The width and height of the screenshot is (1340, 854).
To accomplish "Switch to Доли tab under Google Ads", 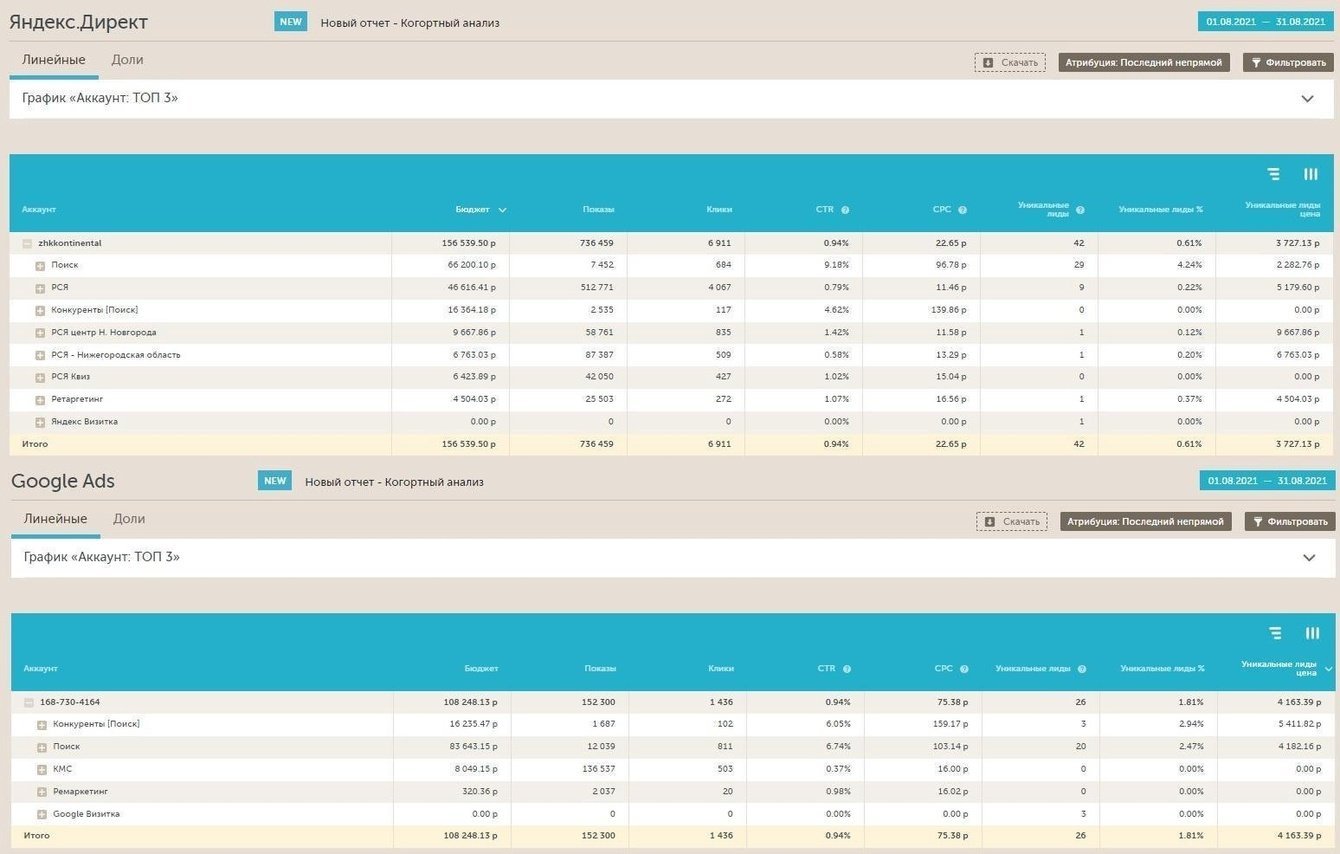I will click(x=129, y=519).
